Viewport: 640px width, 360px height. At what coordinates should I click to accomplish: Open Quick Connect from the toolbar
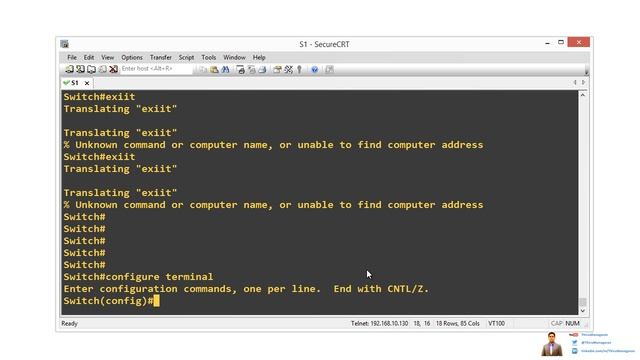(80, 69)
